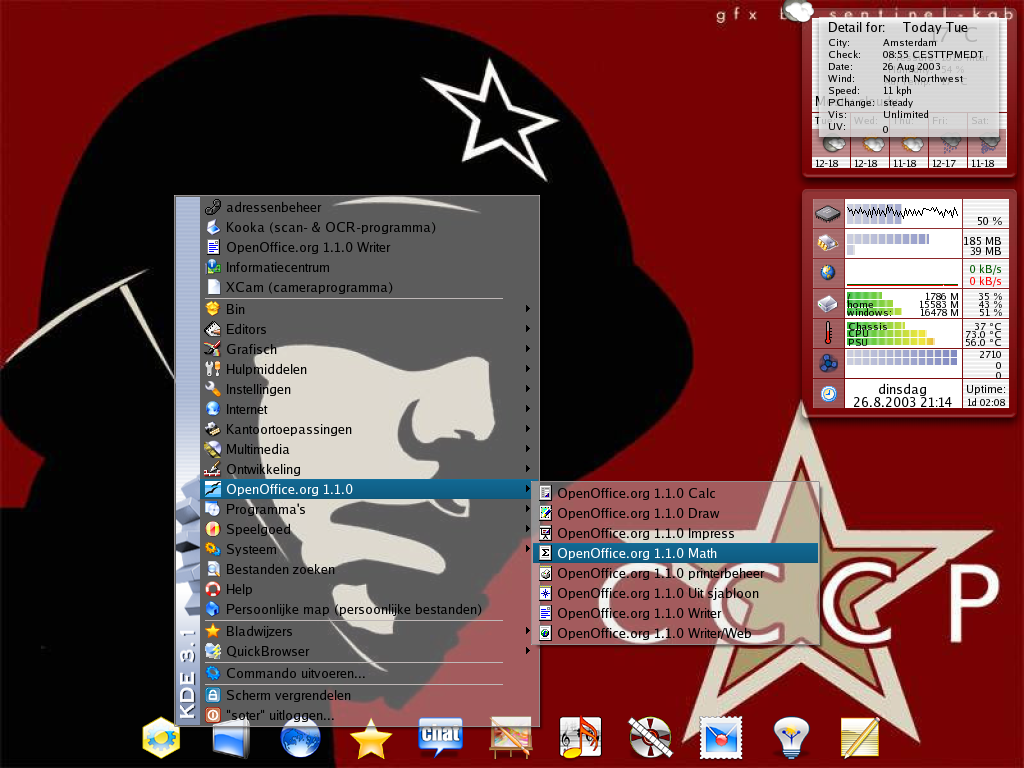Click the OpenOffice.org Calc submenu icon

point(545,494)
